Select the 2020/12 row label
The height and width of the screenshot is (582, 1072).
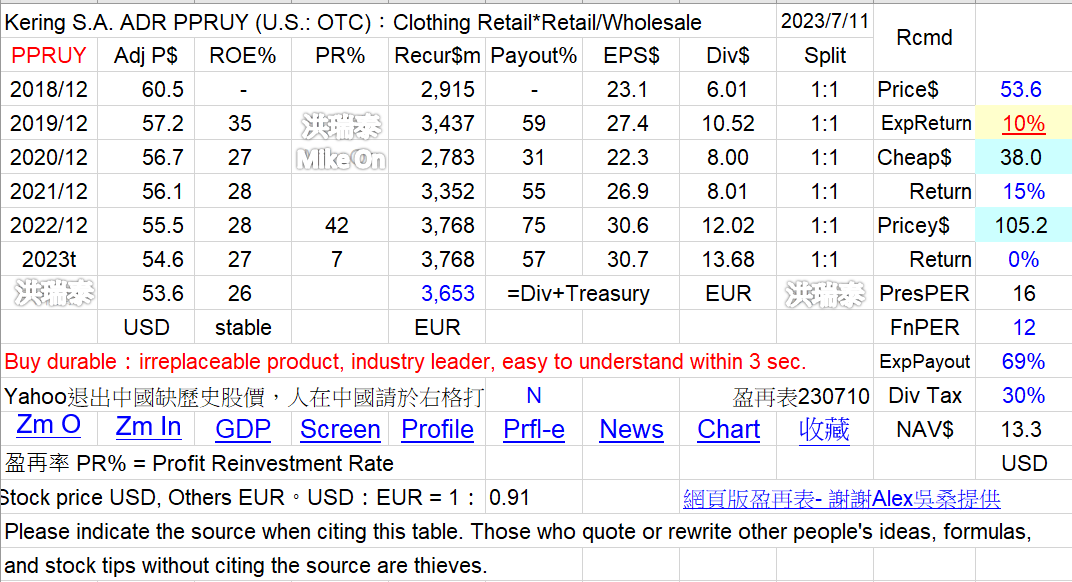tap(49, 157)
